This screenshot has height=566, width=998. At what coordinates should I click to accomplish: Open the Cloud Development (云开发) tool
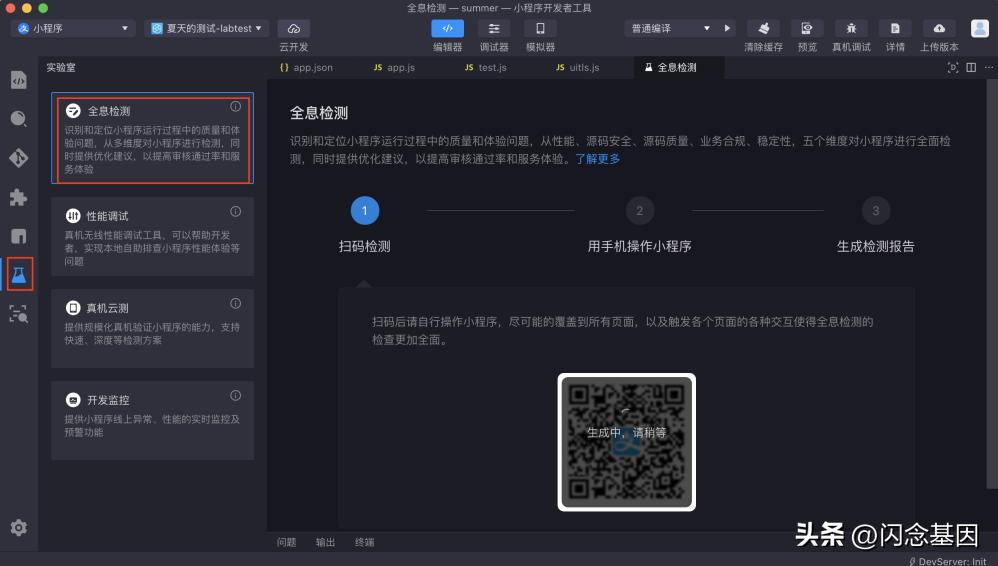[293, 29]
